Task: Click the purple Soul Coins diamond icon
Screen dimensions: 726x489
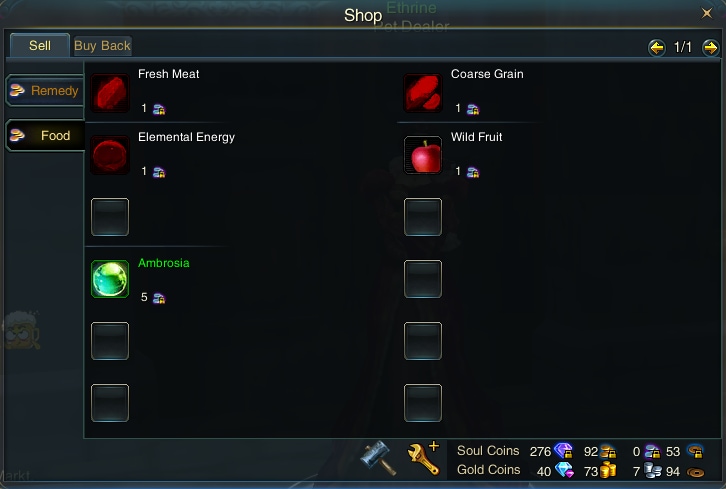Action: [x=563, y=451]
